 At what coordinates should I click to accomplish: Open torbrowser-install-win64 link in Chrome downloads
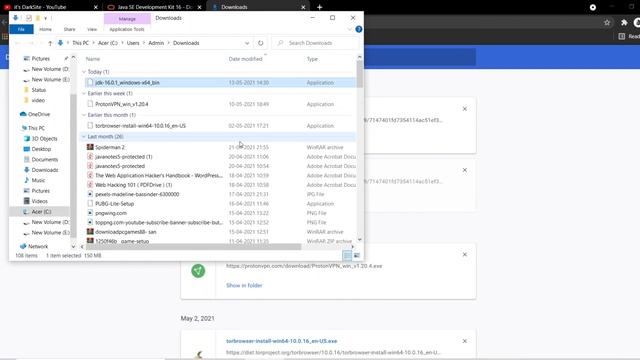tap(282, 341)
